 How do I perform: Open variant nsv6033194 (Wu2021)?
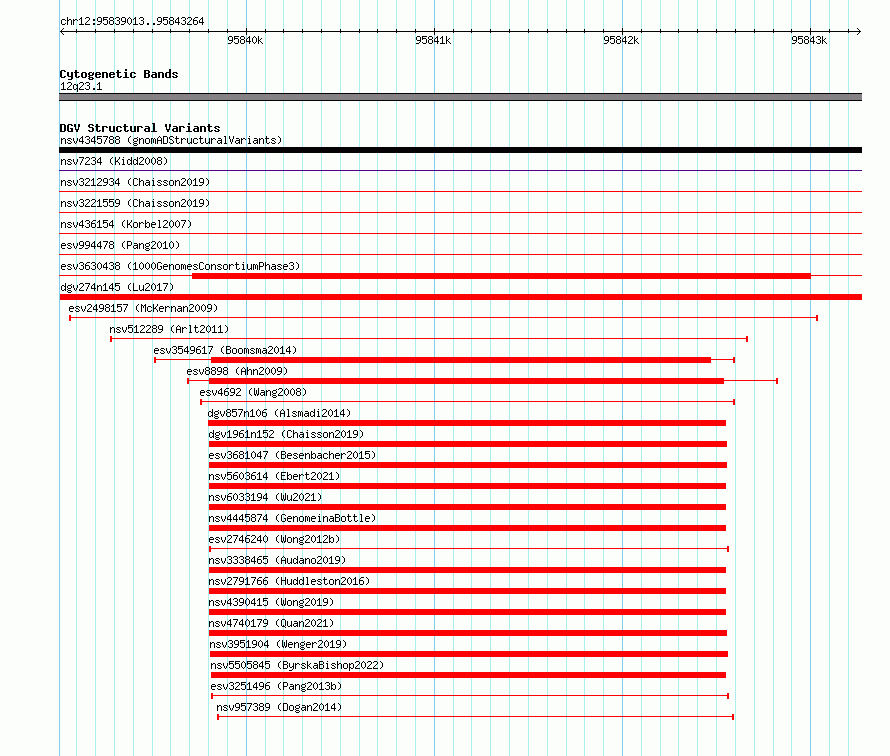pos(265,497)
